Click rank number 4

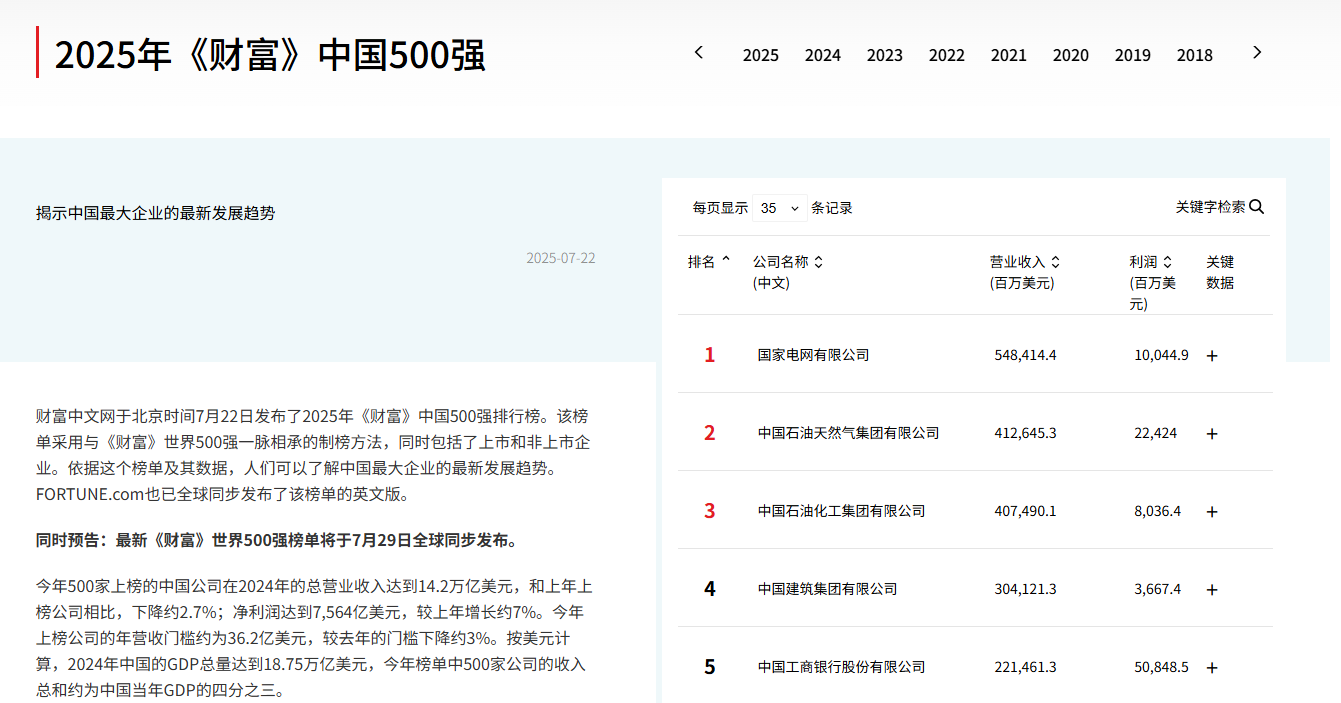710,589
